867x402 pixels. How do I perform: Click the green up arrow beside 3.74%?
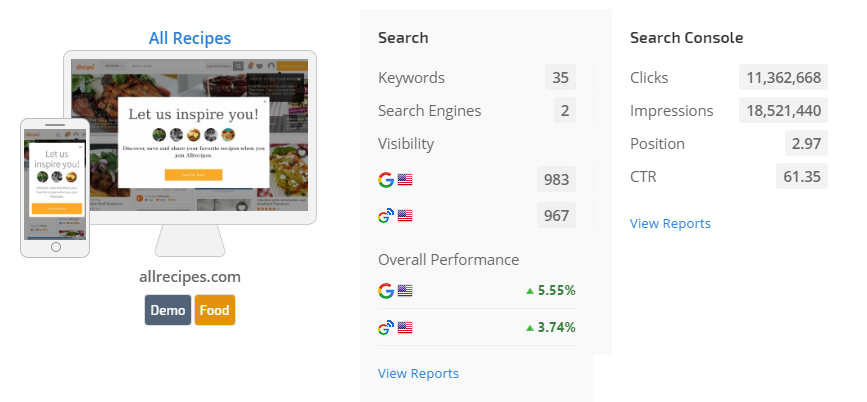point(530,327)
